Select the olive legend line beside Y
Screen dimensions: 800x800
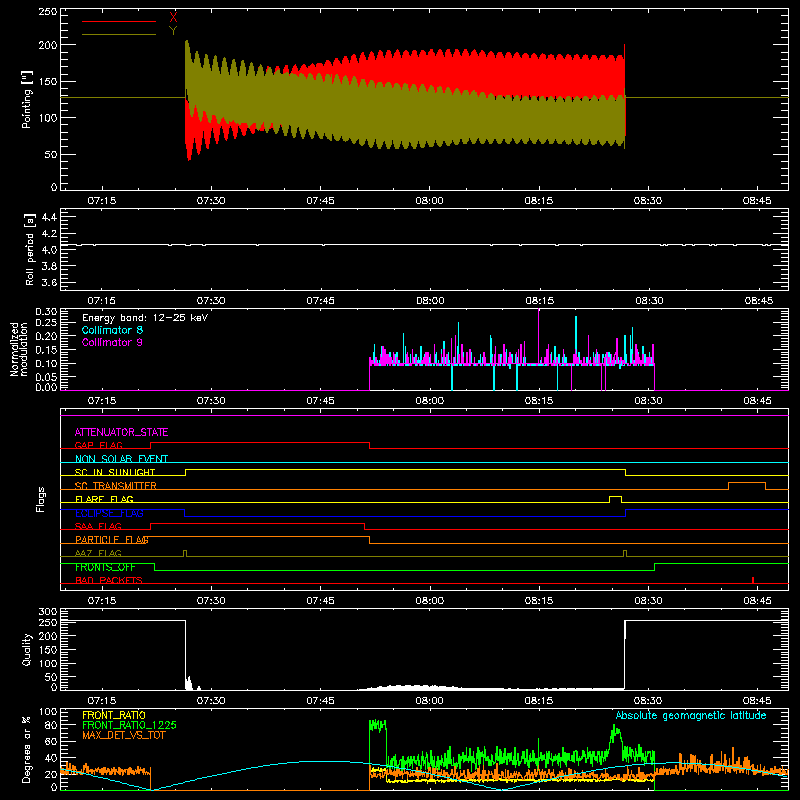(x=119, y=35)
